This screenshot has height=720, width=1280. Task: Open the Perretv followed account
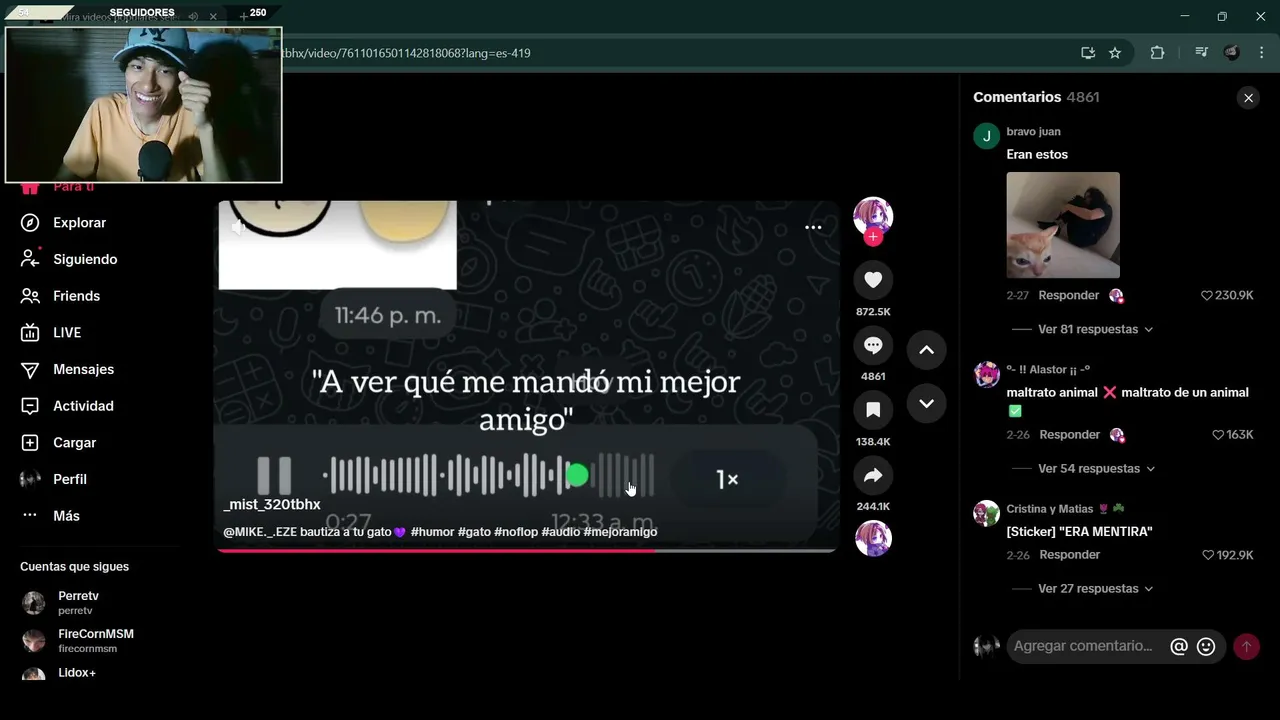pos(78,602)
